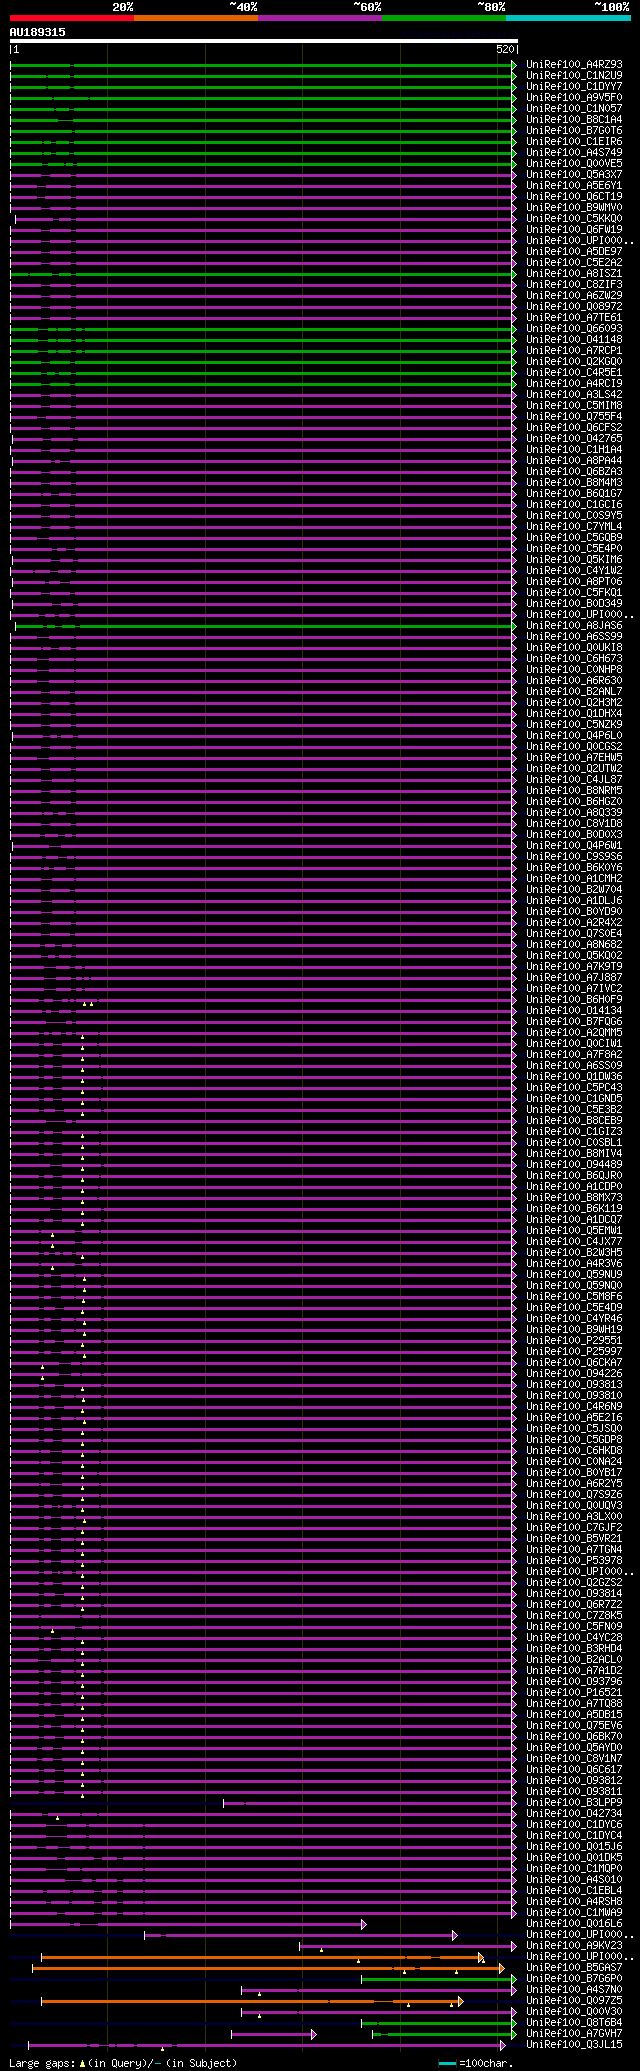Click label UniRef100_Q097Z5
Image resolution: width=640 pixels, height=2071 pixels.
(x=574, y=2000)
